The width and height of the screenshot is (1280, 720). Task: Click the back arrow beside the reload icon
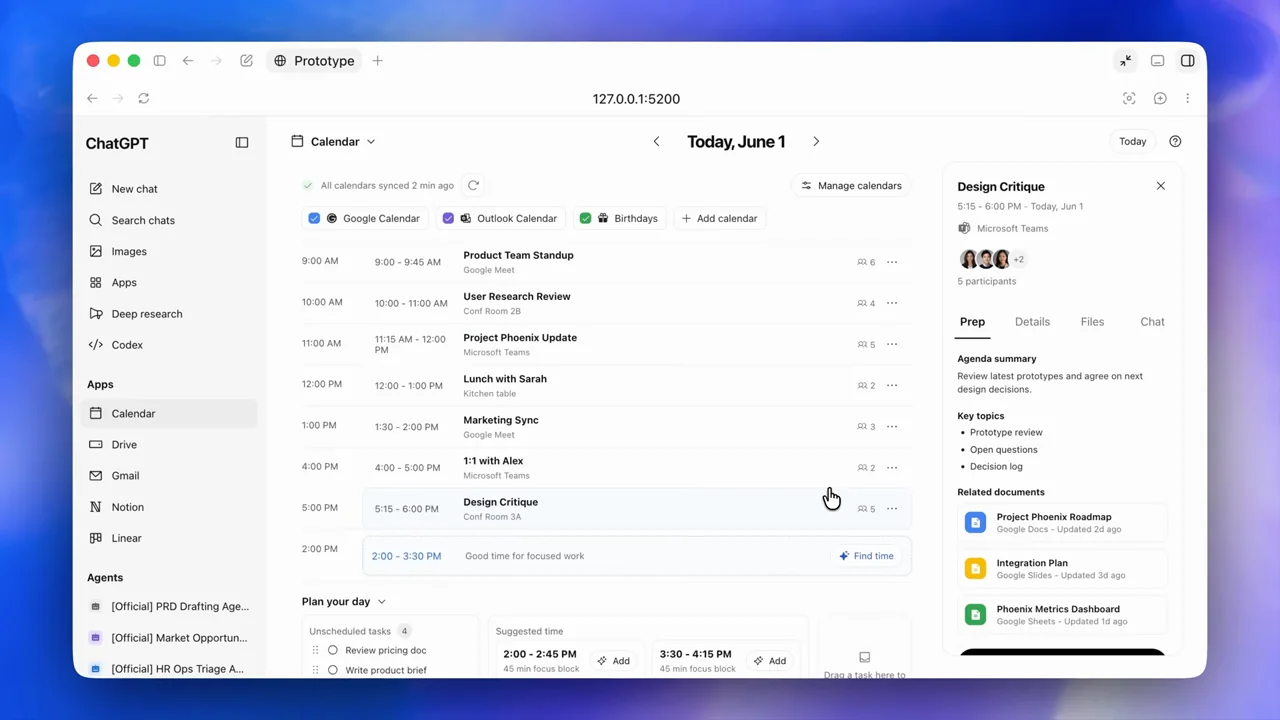[92, 99]
